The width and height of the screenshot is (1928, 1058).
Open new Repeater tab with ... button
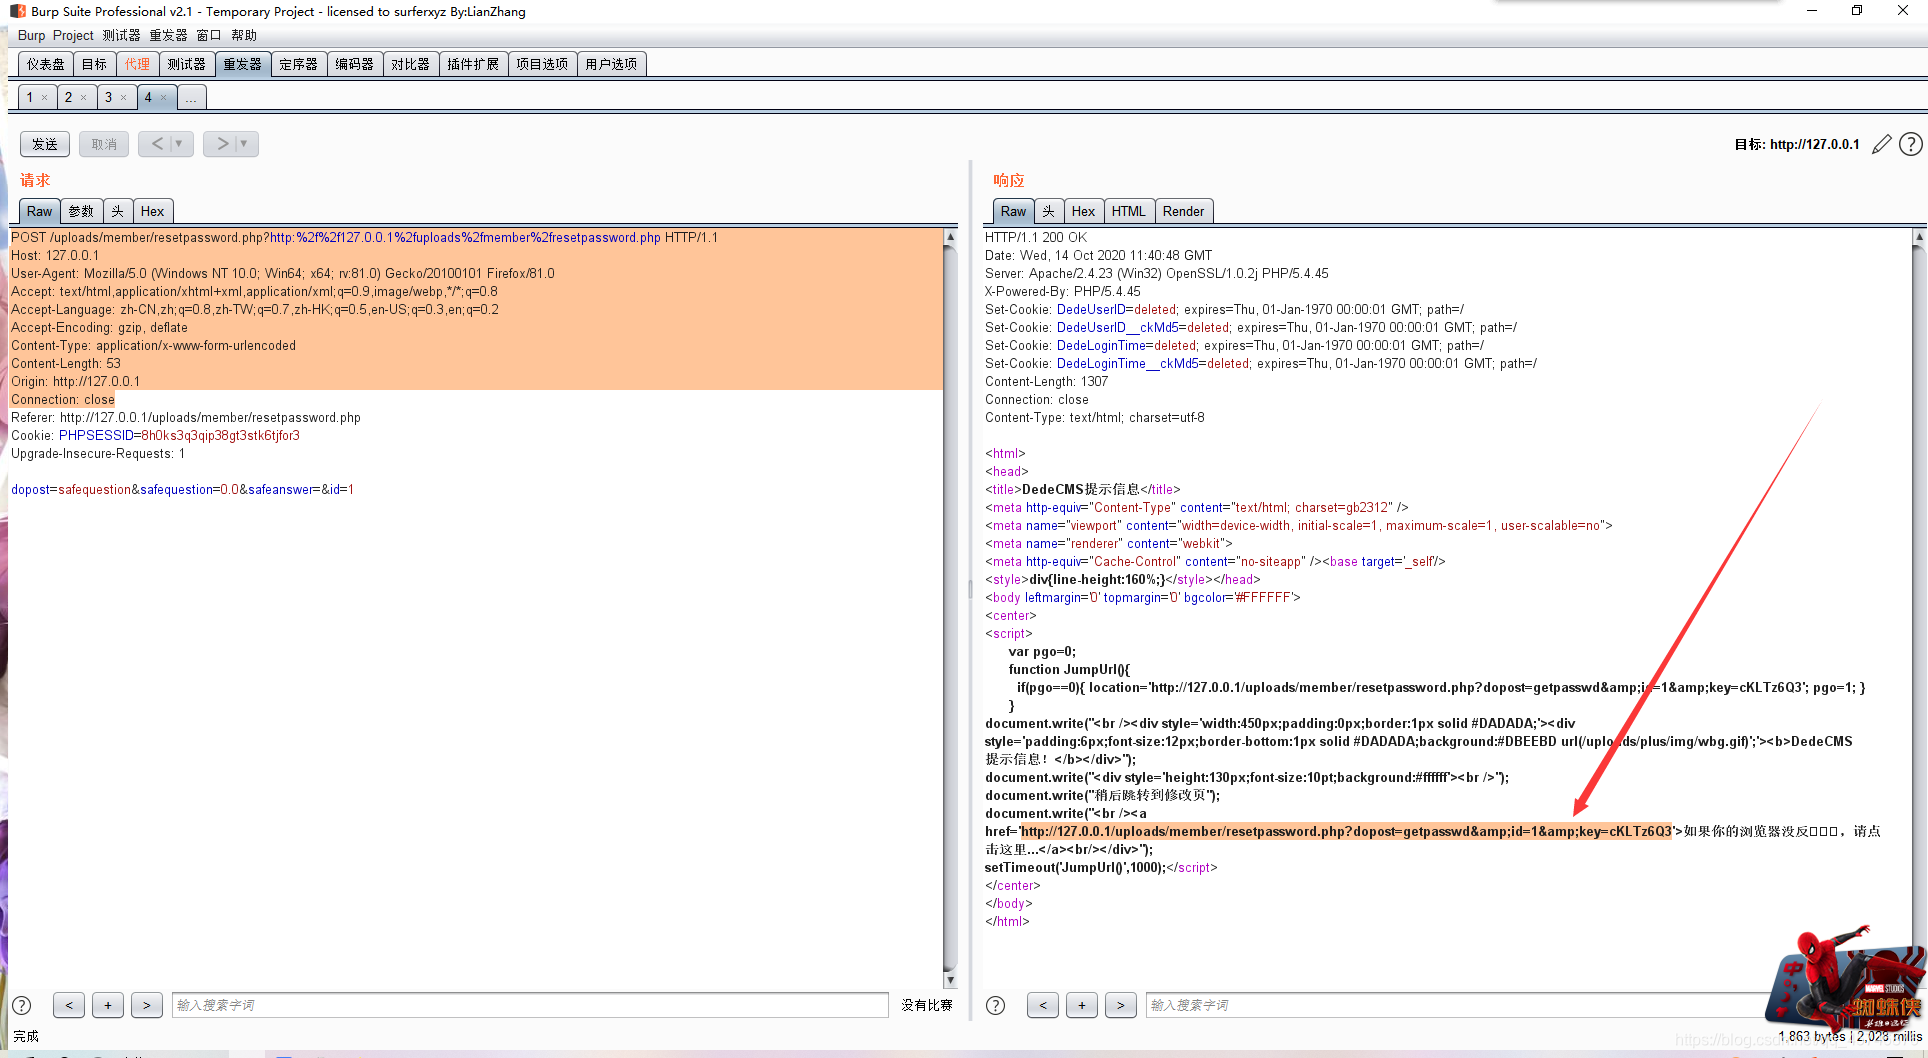tap(191, 98)
